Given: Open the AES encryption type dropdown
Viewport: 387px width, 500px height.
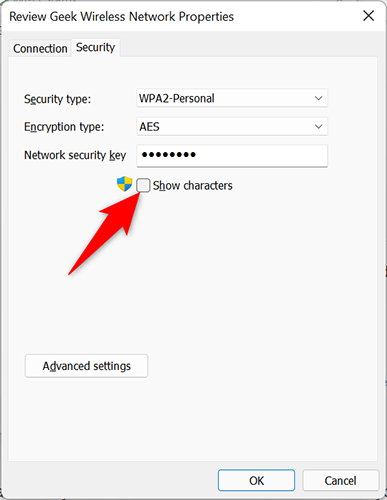Looking at the screenshot, I should tap(232, 127).
